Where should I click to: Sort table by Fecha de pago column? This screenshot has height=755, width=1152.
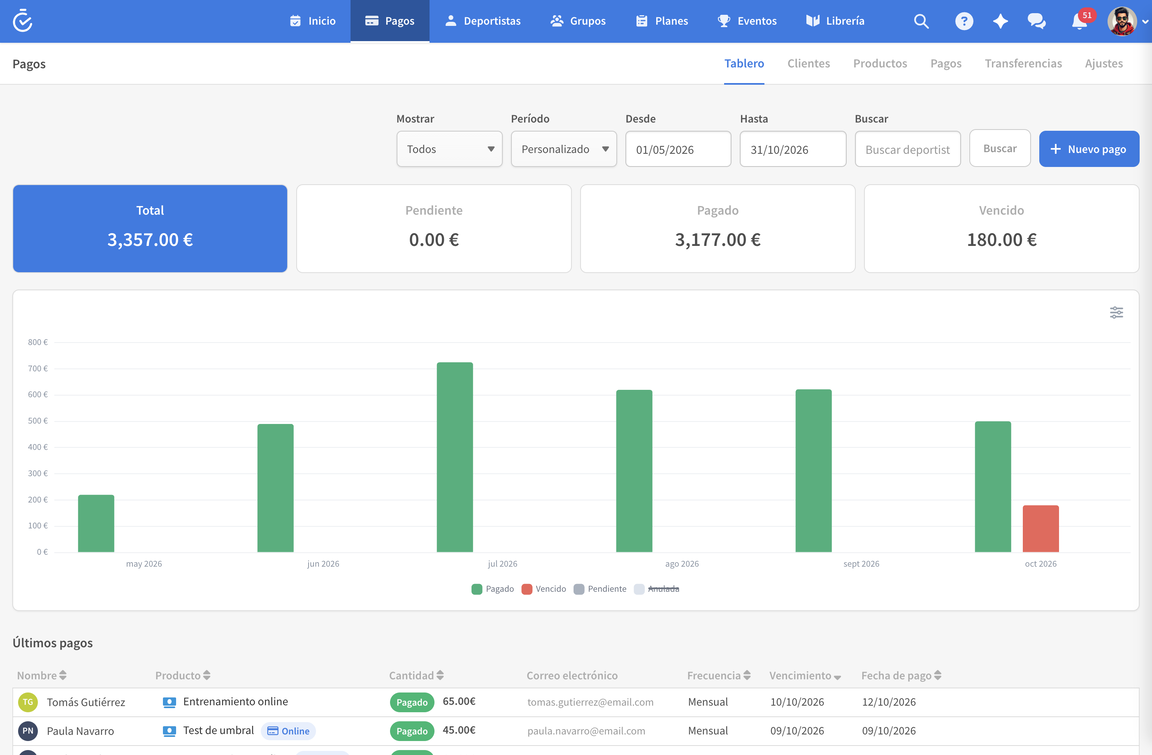pyautogui.click(x=901, y=675)
